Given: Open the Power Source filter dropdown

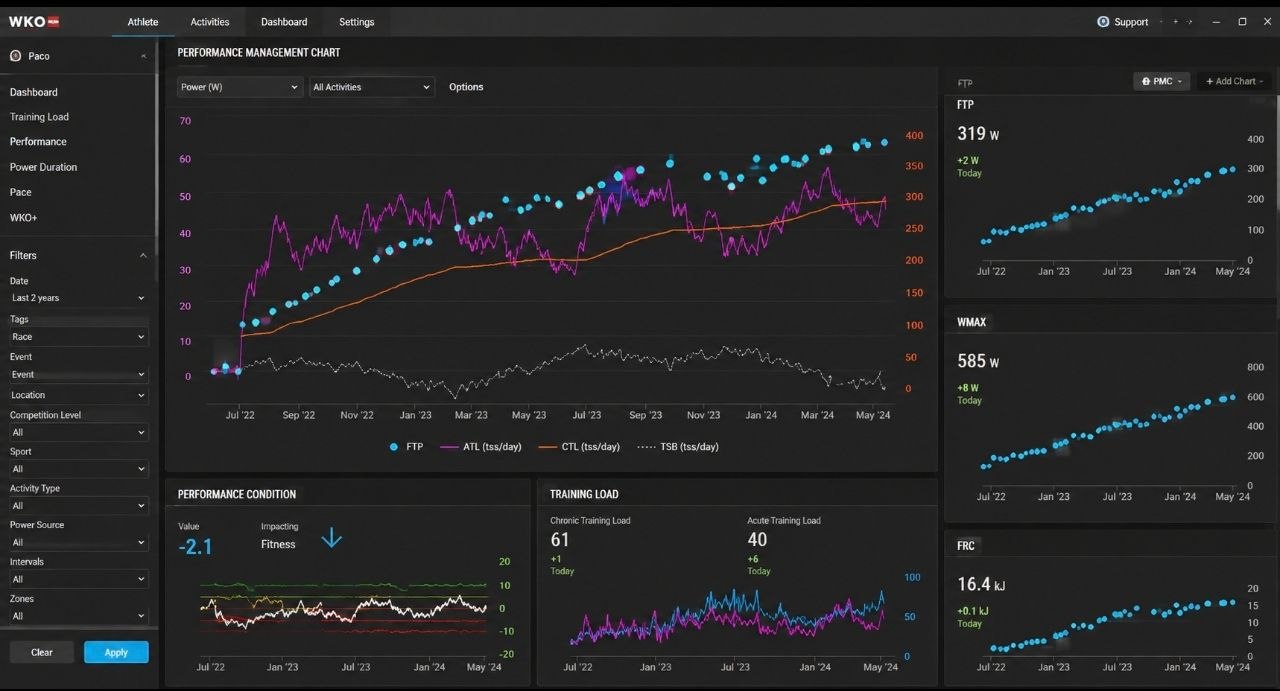Looking at the screenshot, I should point(78,542).
